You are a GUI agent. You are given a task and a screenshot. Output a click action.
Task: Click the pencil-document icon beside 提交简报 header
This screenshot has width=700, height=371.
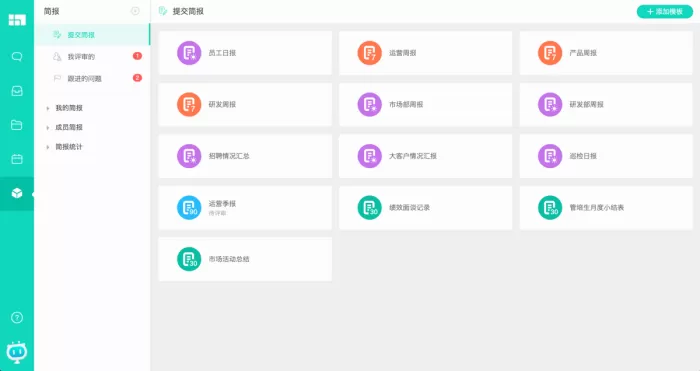(163, 11)
